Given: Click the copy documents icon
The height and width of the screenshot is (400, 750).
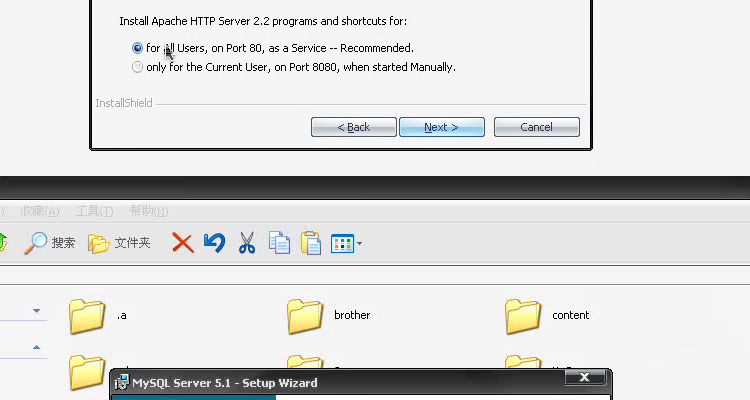Looking at the screenshot, I should [x=279, y=243].
